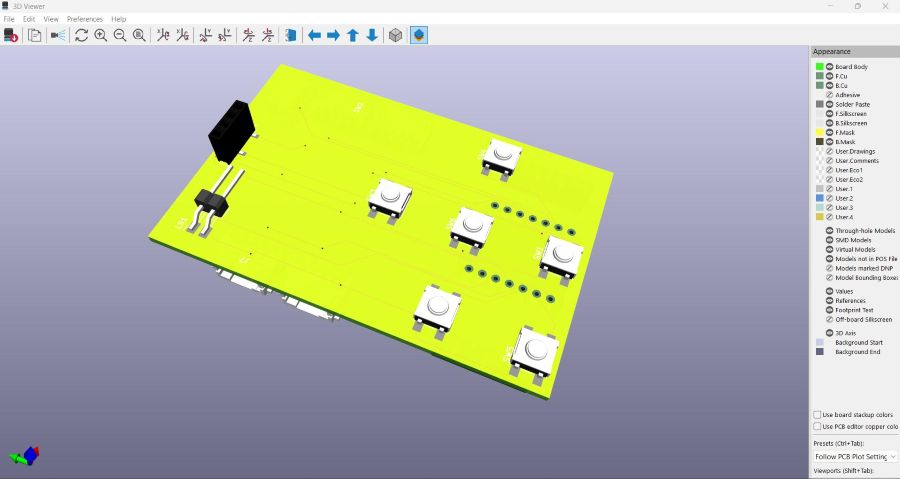The height and width of the screenshot is (479, 900).
Task: Hide the B.Silkscreen layer
Action: coord(829,123)
